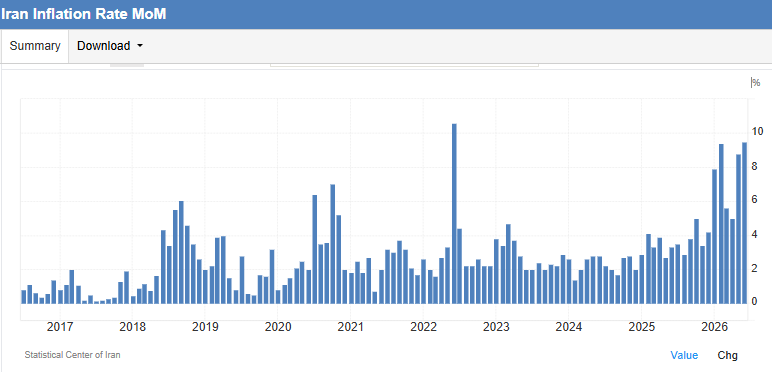Switch chart to Value view

pyautogui.click(x=684, y=355)
